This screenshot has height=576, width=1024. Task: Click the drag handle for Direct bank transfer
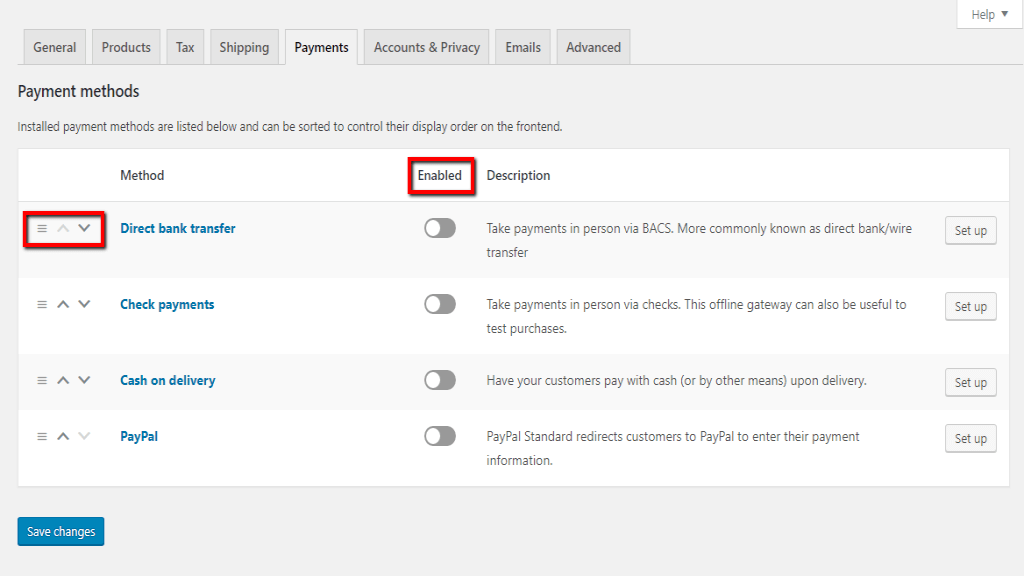[42, 228]
